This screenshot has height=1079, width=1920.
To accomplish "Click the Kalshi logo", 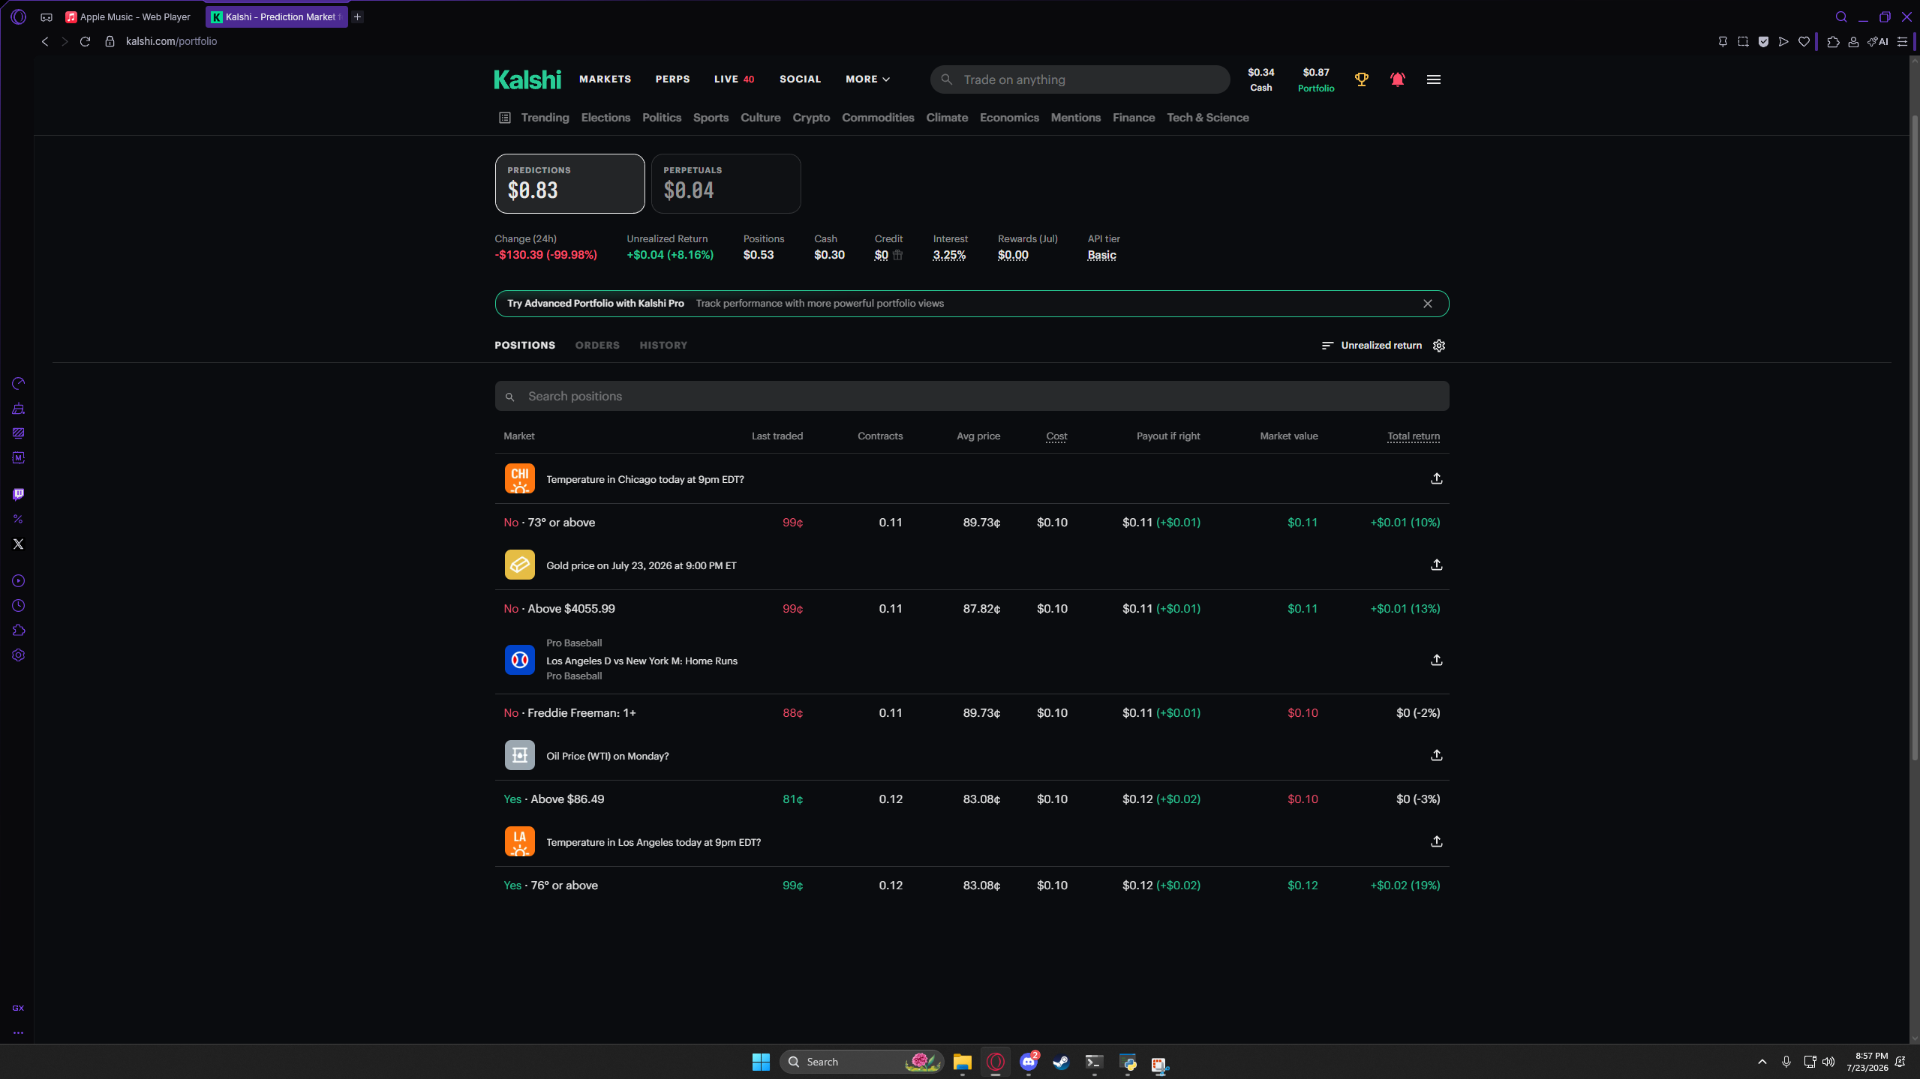I will [528, 80].
